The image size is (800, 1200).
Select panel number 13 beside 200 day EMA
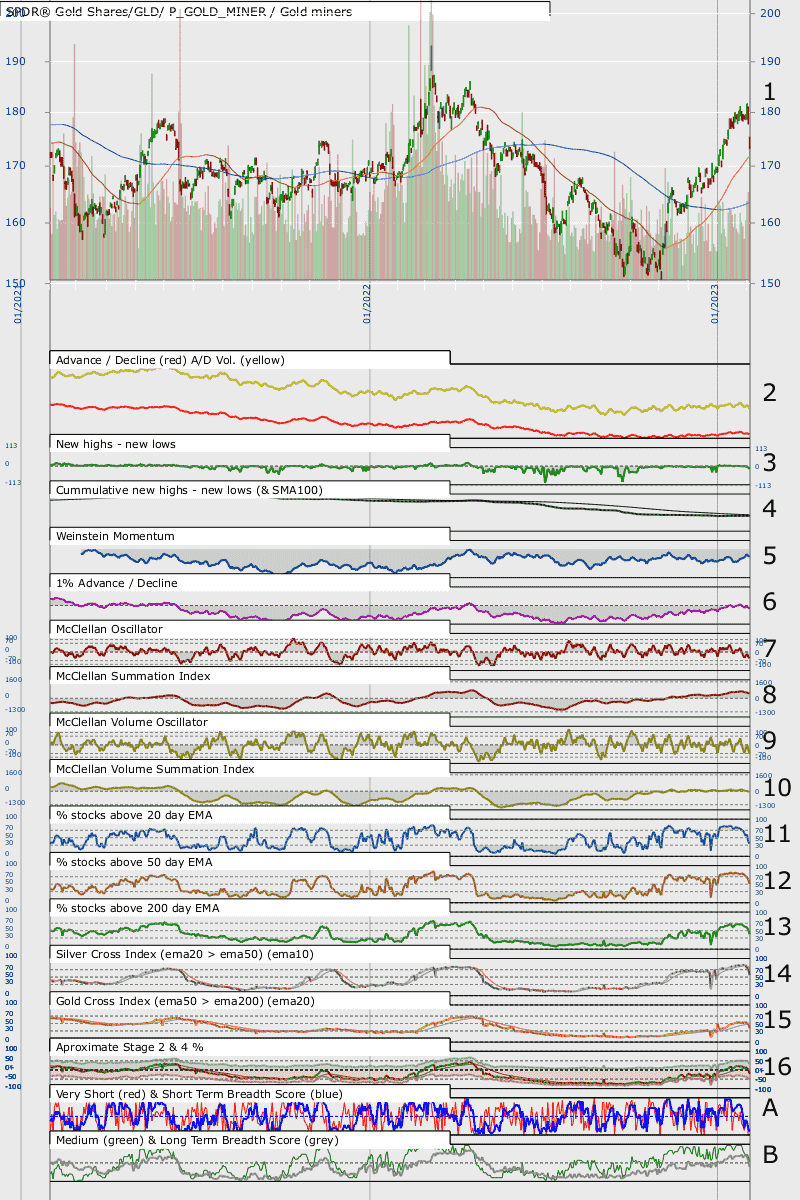pos(776,927)
